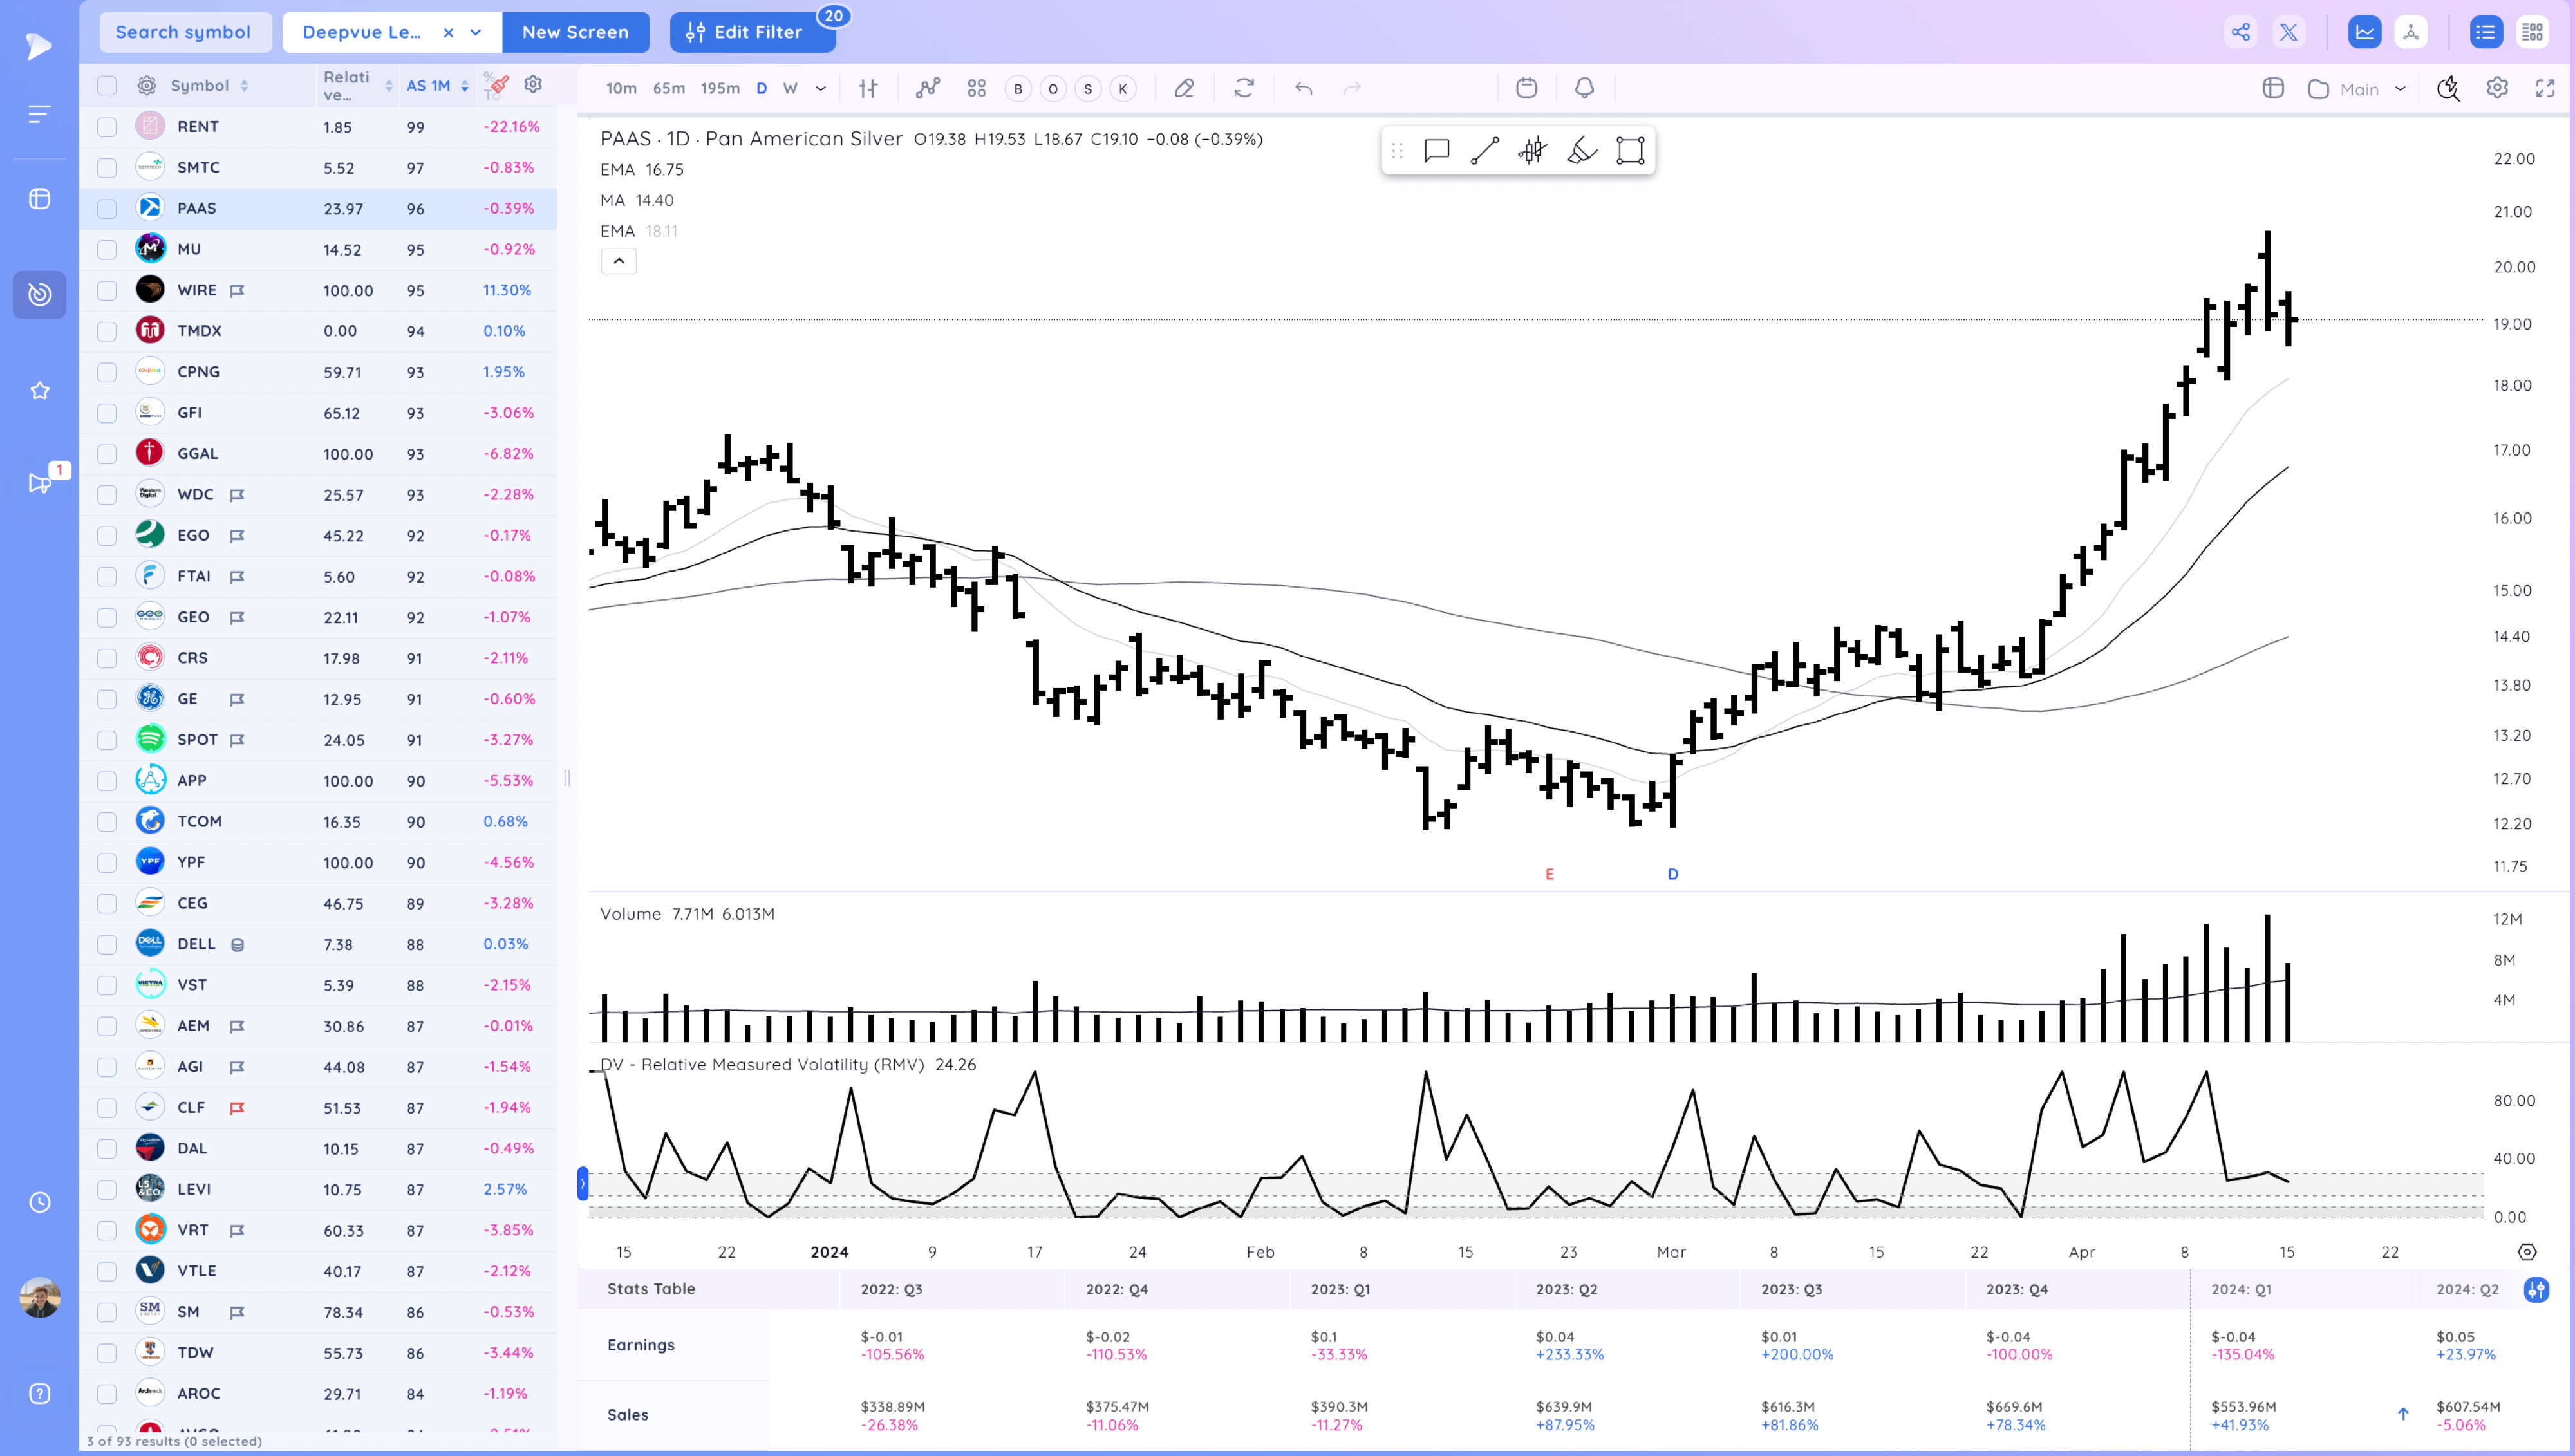
Task: Select the W weekly timeframe
Action: [x=790, y=88]
